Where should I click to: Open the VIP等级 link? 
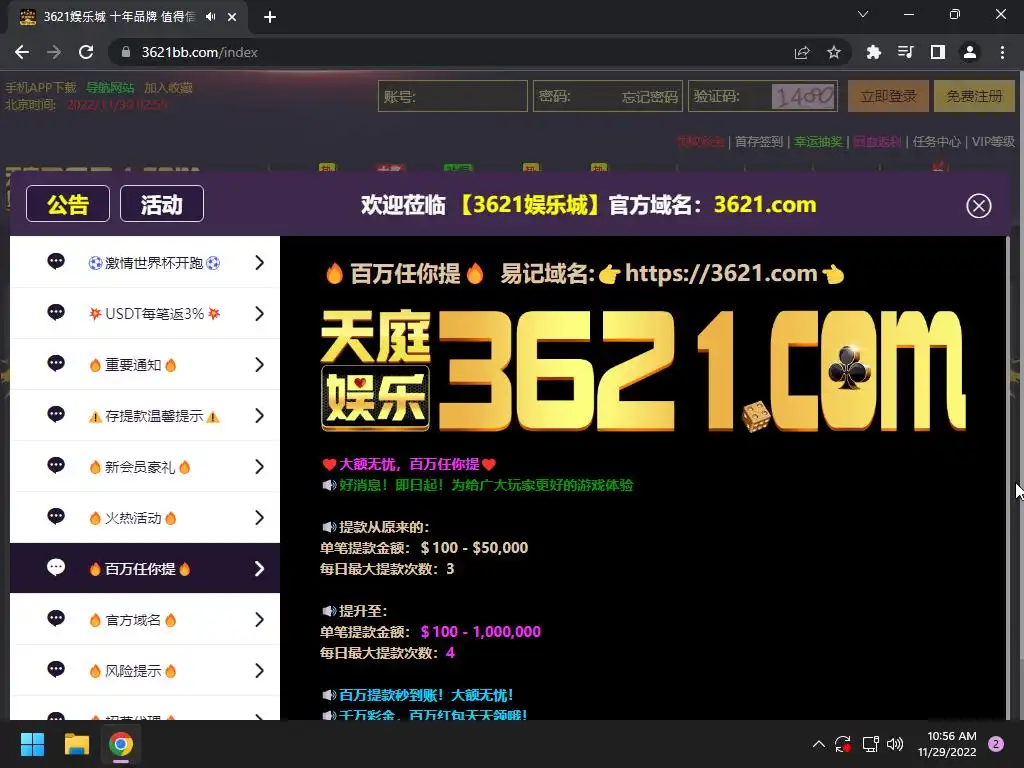click(993, 141)
